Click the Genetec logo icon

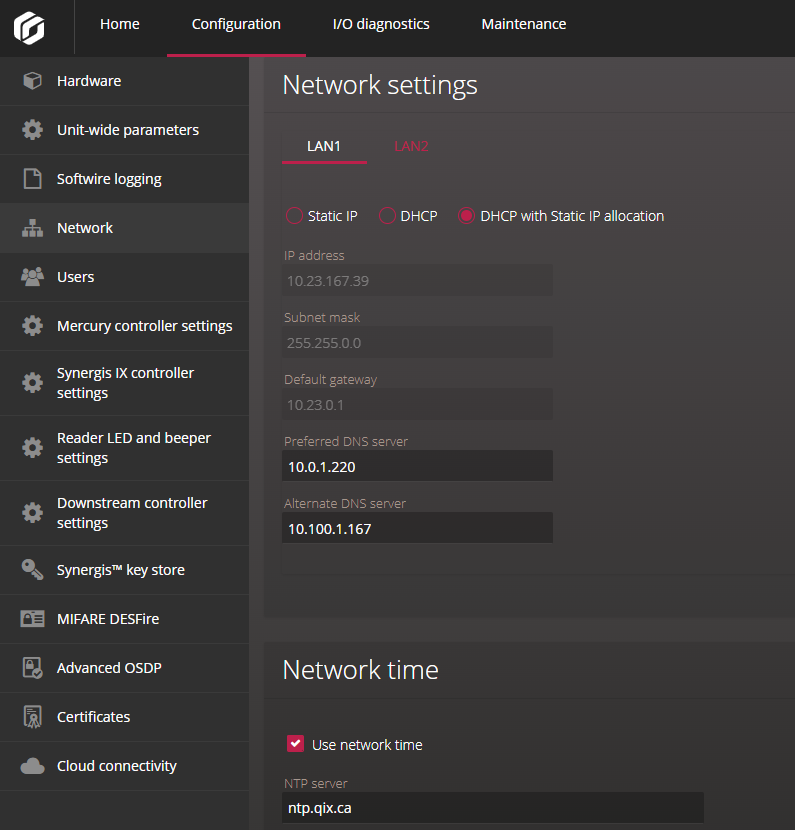[x=29, y=27]
